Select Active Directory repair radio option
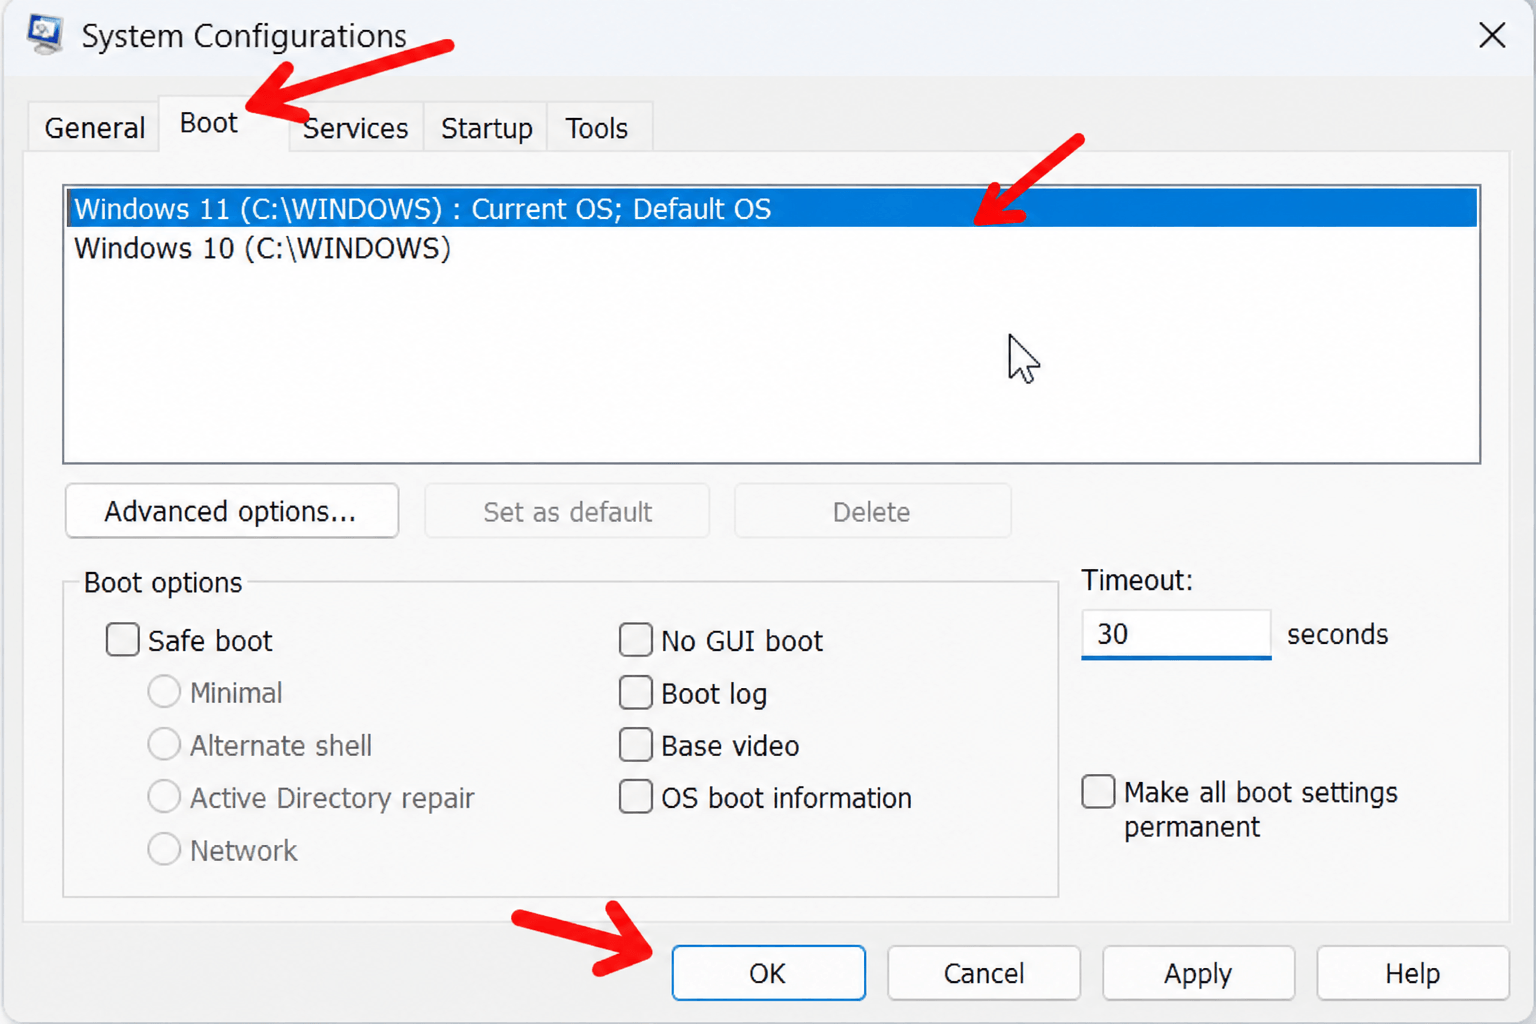 (x=164, y=797)
